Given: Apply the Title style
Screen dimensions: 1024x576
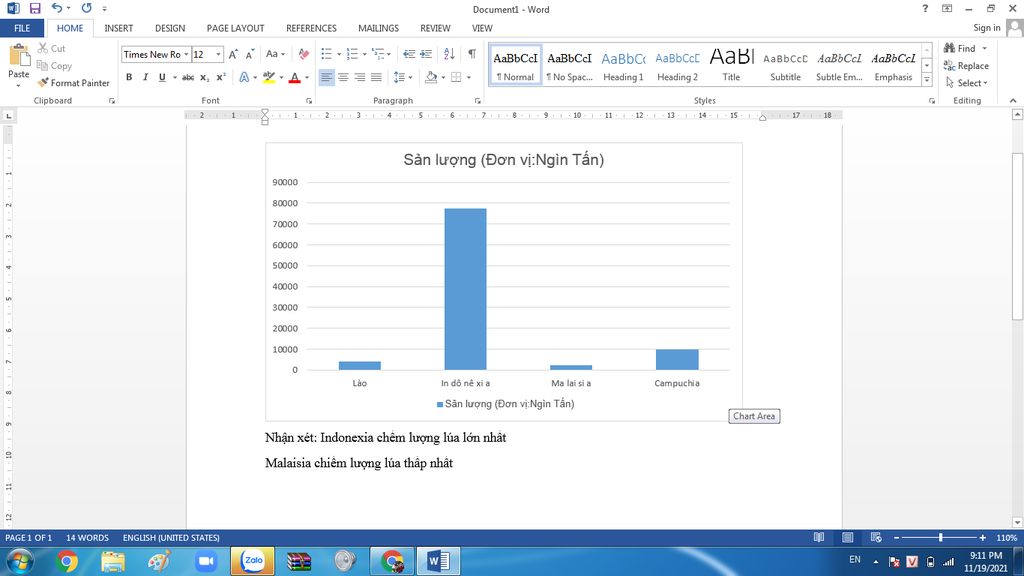Looking at the screenshot, I should (731, 65).
